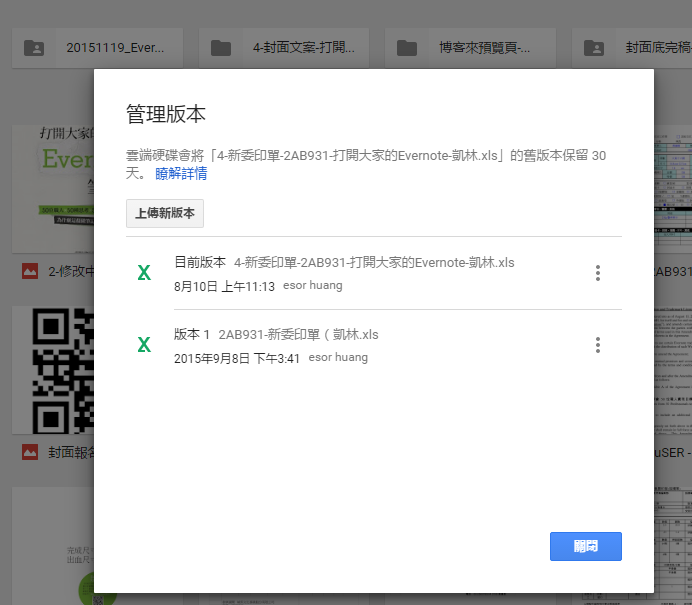Screen dimensions: 692x605
Task: Open three-dot menu for 目前版本 row
Action: (x=598, y=273)
